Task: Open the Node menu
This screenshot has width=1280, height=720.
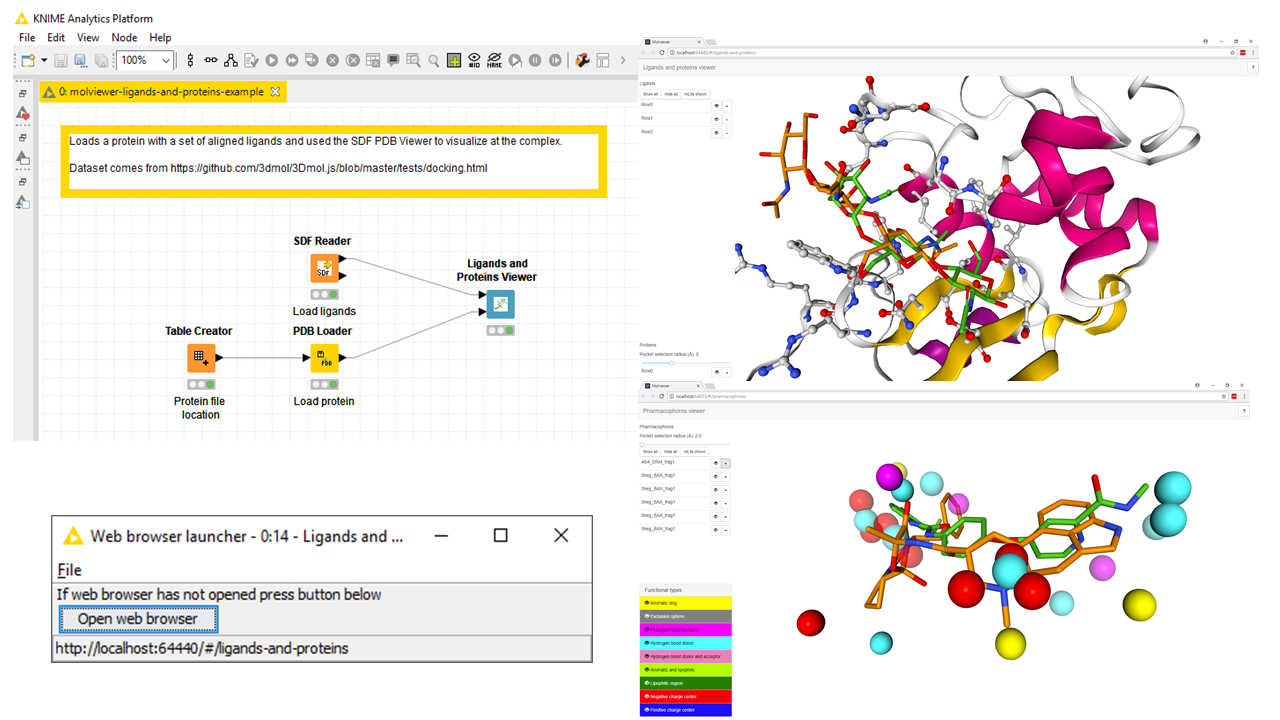Action: 124,38
